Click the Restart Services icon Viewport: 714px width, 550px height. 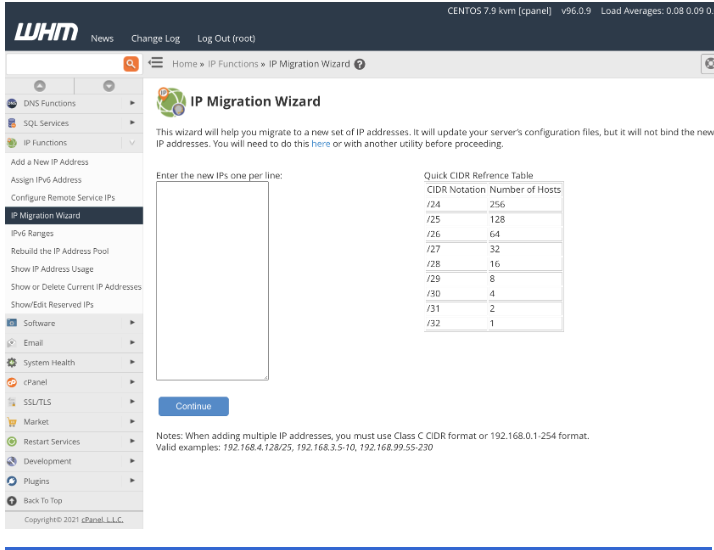pos(12,441)
